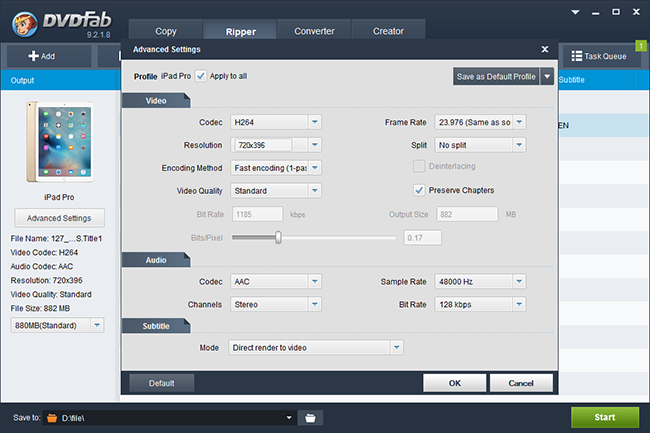Open the Split dropdown

tap(519, 145)
